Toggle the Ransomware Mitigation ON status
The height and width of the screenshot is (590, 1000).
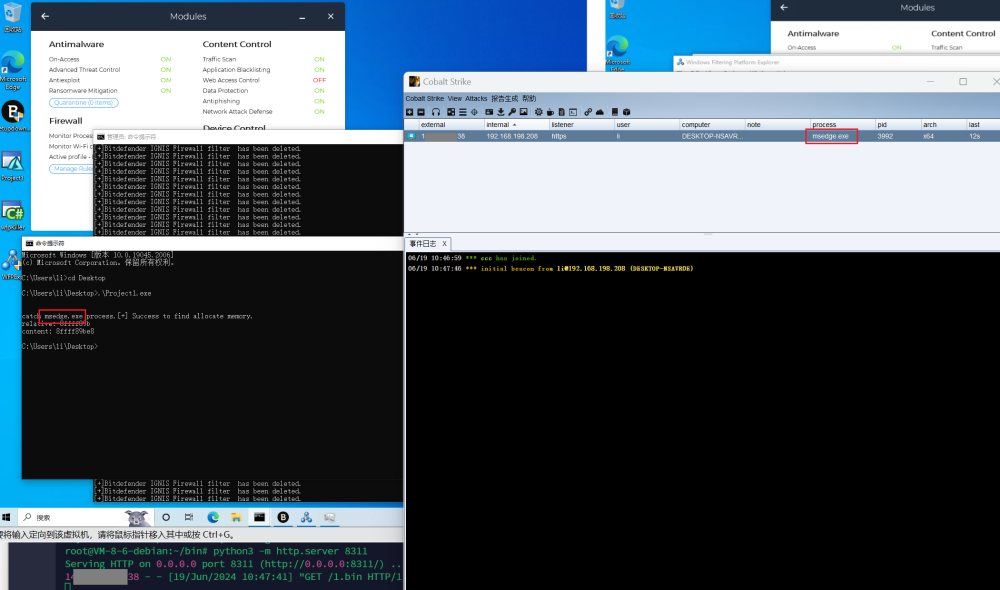pyautogui.click(x=166, y=91)
